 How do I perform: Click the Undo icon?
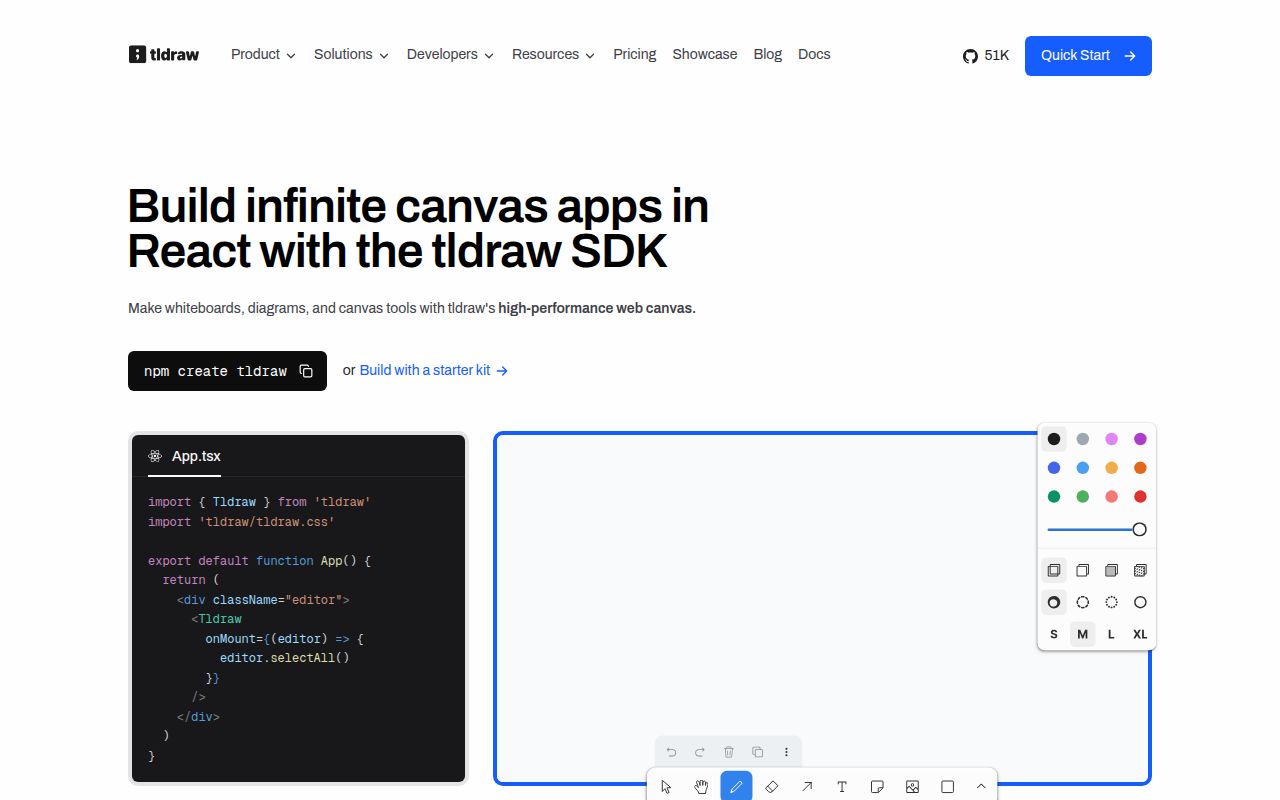(x=671, y=752)
